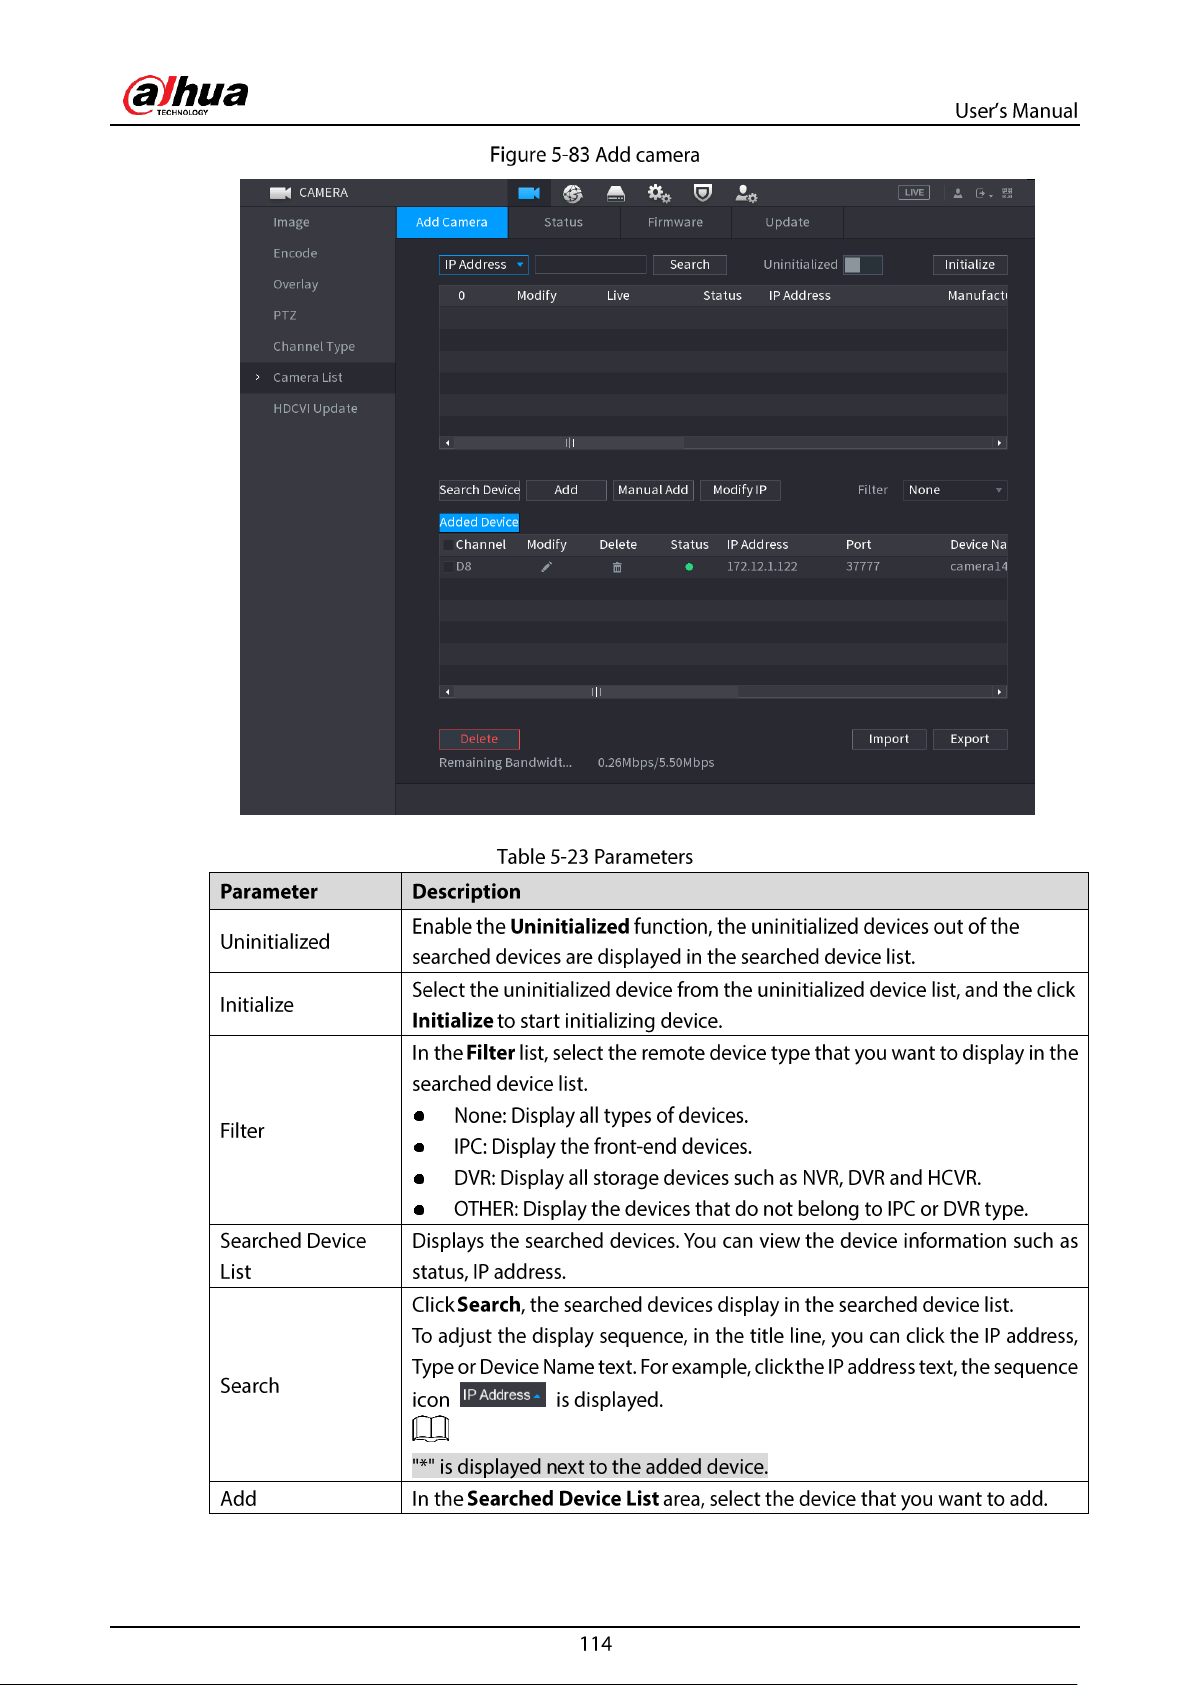Open the Camera settings icon in top bar

pyautogui.click(x=529, y=193)
